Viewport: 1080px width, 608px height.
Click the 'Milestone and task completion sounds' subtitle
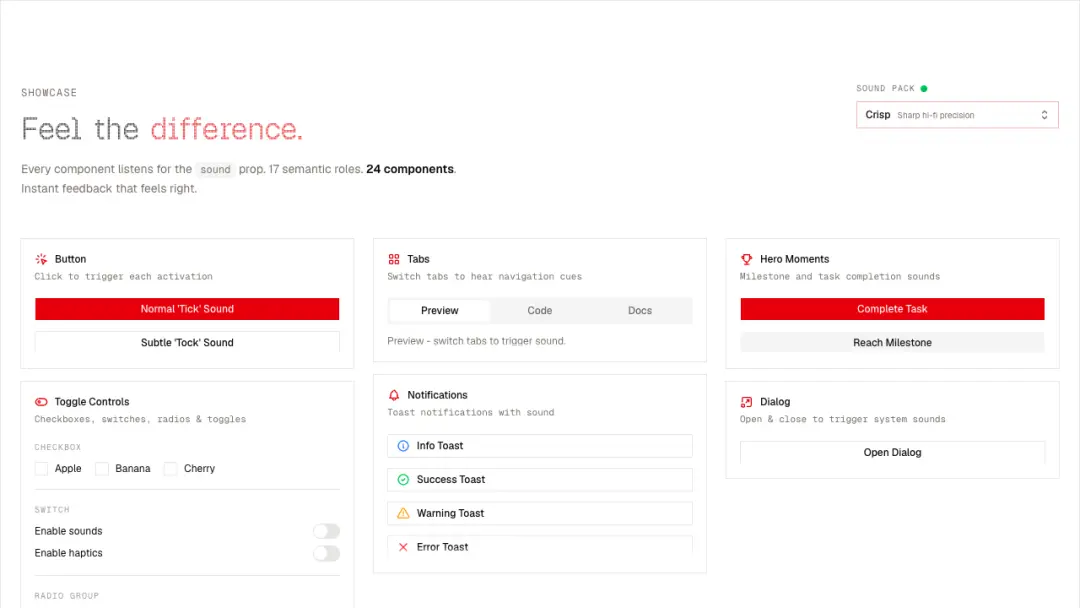840,277
